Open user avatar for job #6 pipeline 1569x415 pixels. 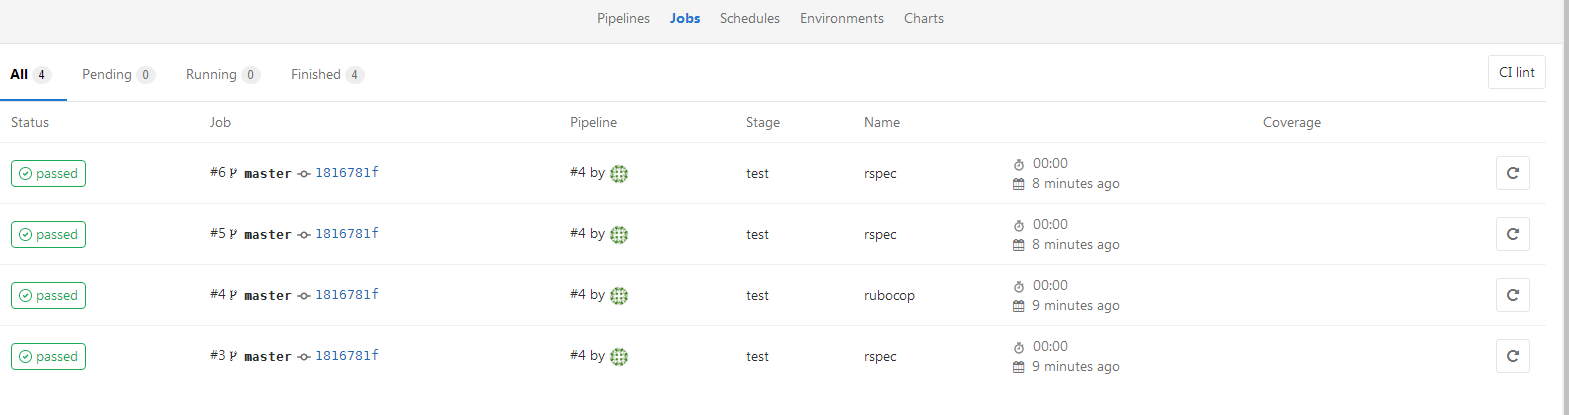click(x=619, y=173)
